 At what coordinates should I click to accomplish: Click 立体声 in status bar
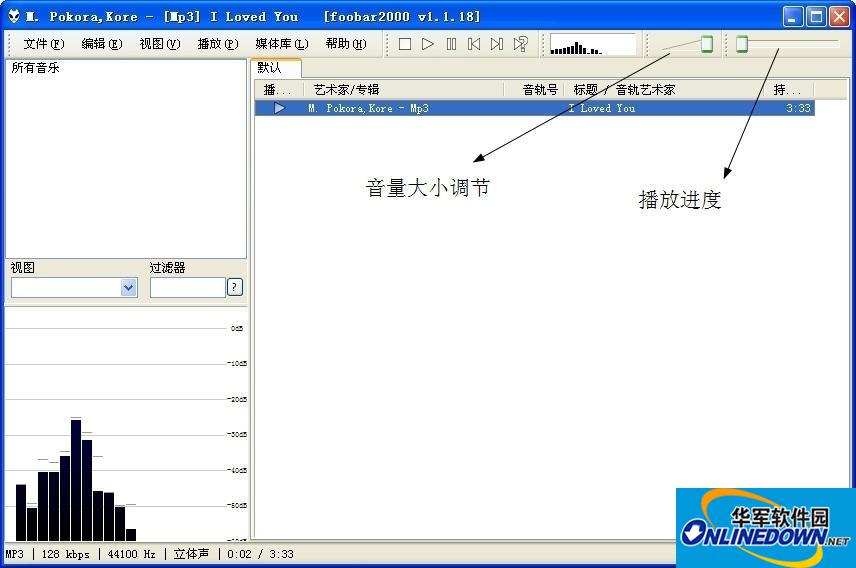pyautogui.click(x=191, y=554)
